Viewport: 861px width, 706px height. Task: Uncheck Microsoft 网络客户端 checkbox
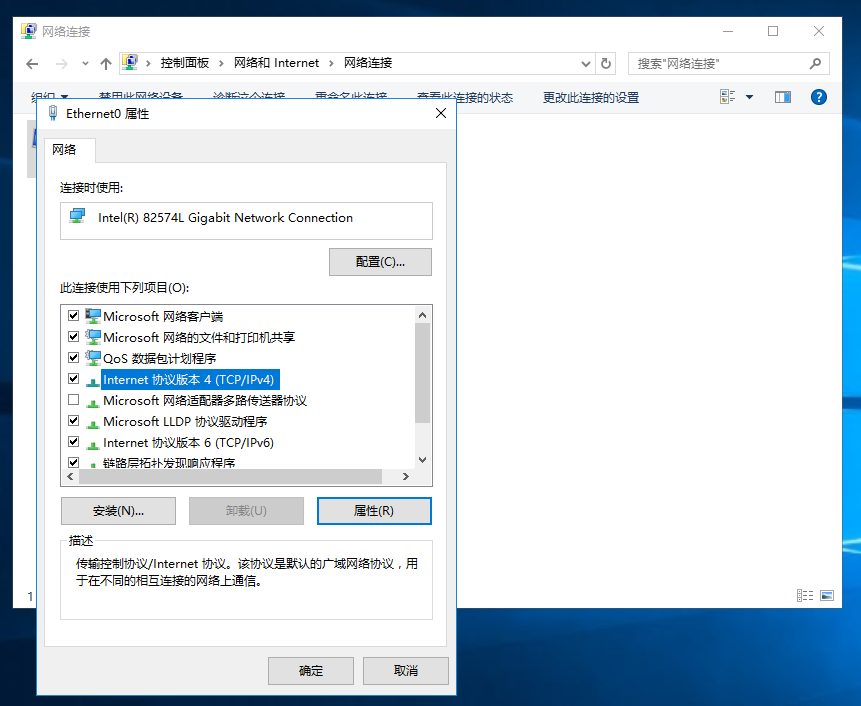tap(74, 316)
